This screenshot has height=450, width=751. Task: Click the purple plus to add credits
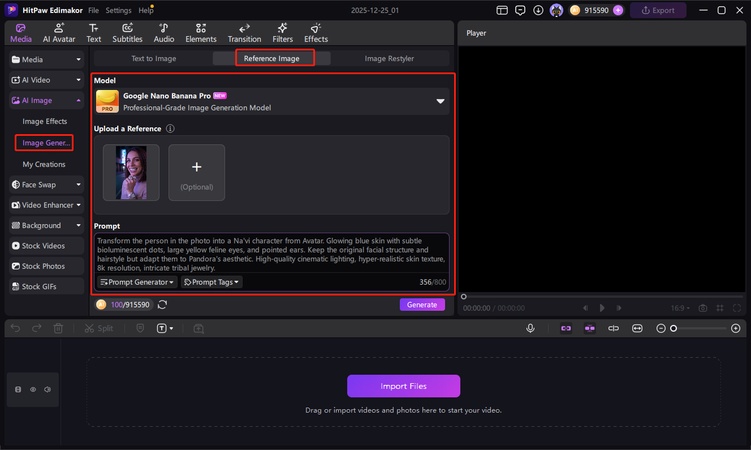coord(618,10)
